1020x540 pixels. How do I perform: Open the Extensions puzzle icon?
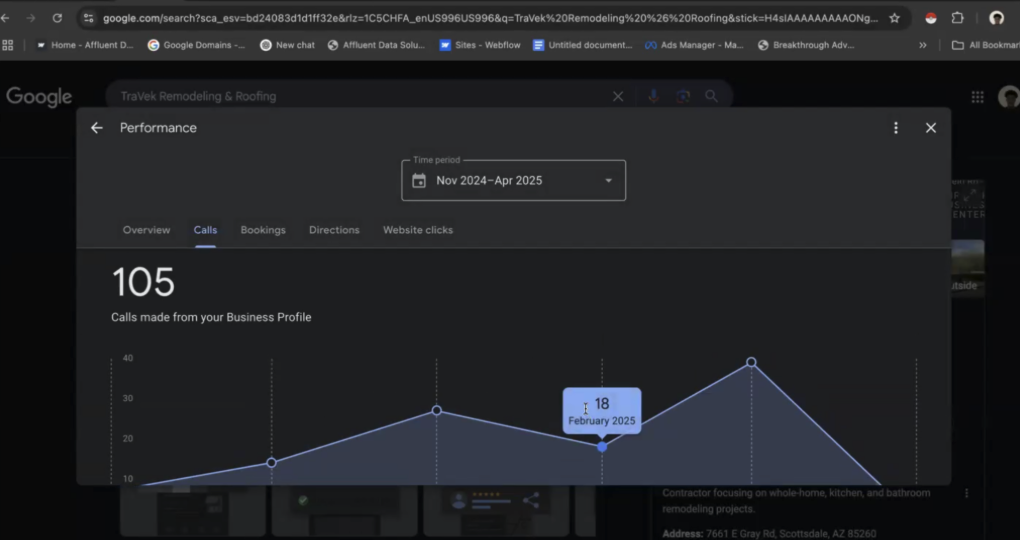point(958,18)
